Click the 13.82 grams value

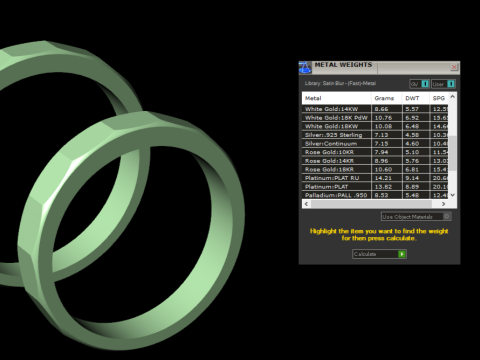383,187
